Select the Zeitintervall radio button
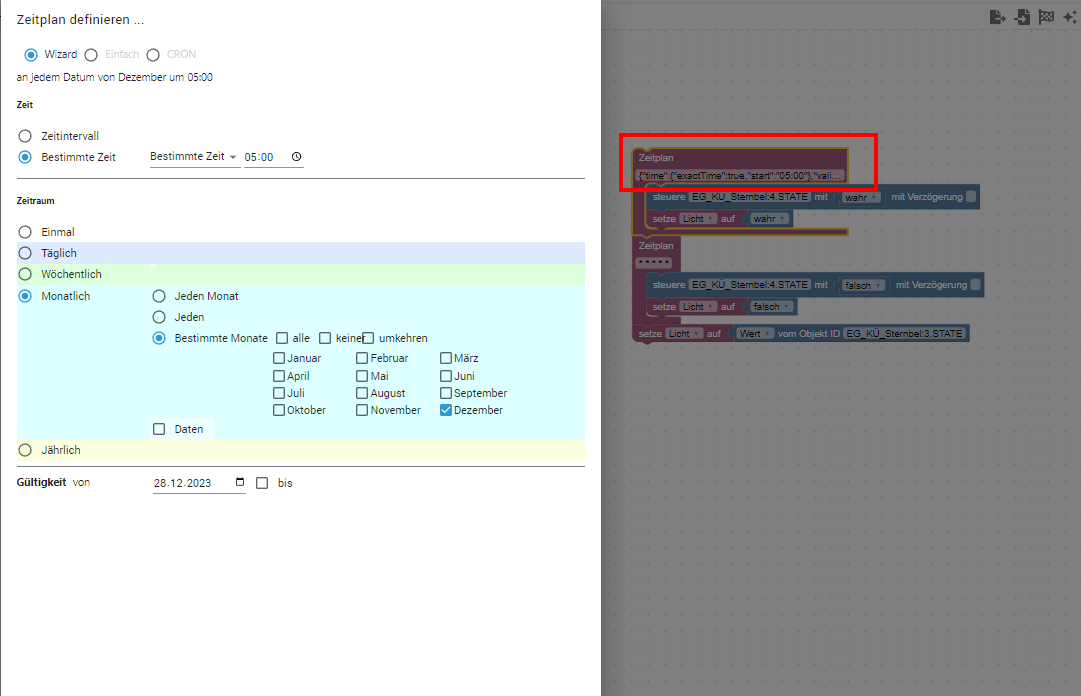This screenshot has height=696, width=1081. pyautogui.click(x=26, y=136)
